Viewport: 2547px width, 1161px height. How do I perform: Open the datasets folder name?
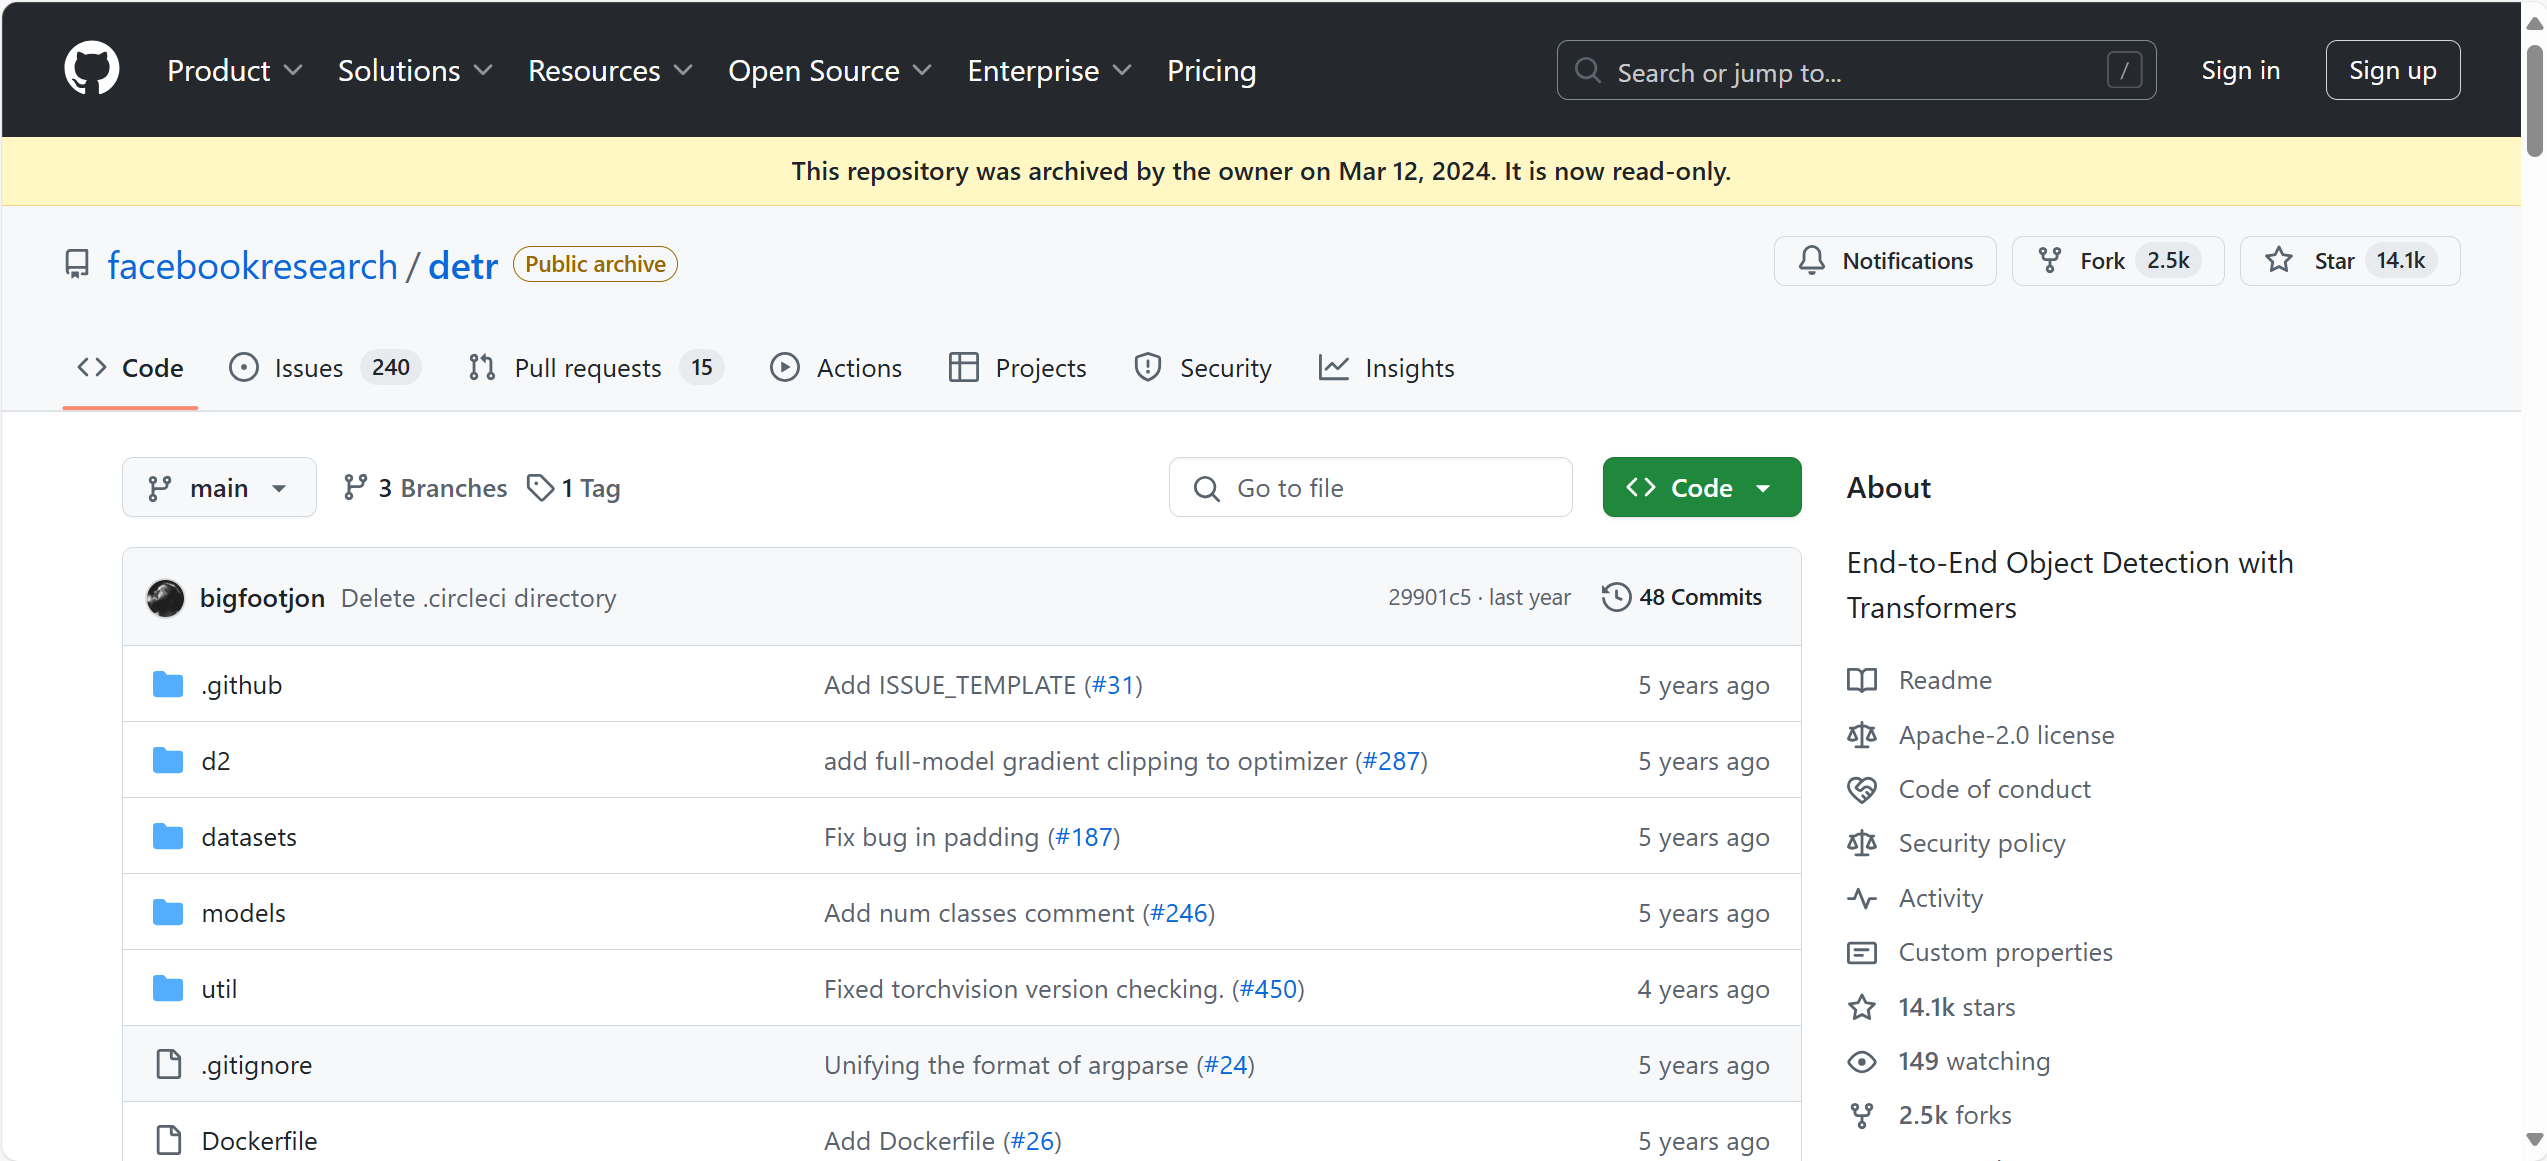[249, 837]
